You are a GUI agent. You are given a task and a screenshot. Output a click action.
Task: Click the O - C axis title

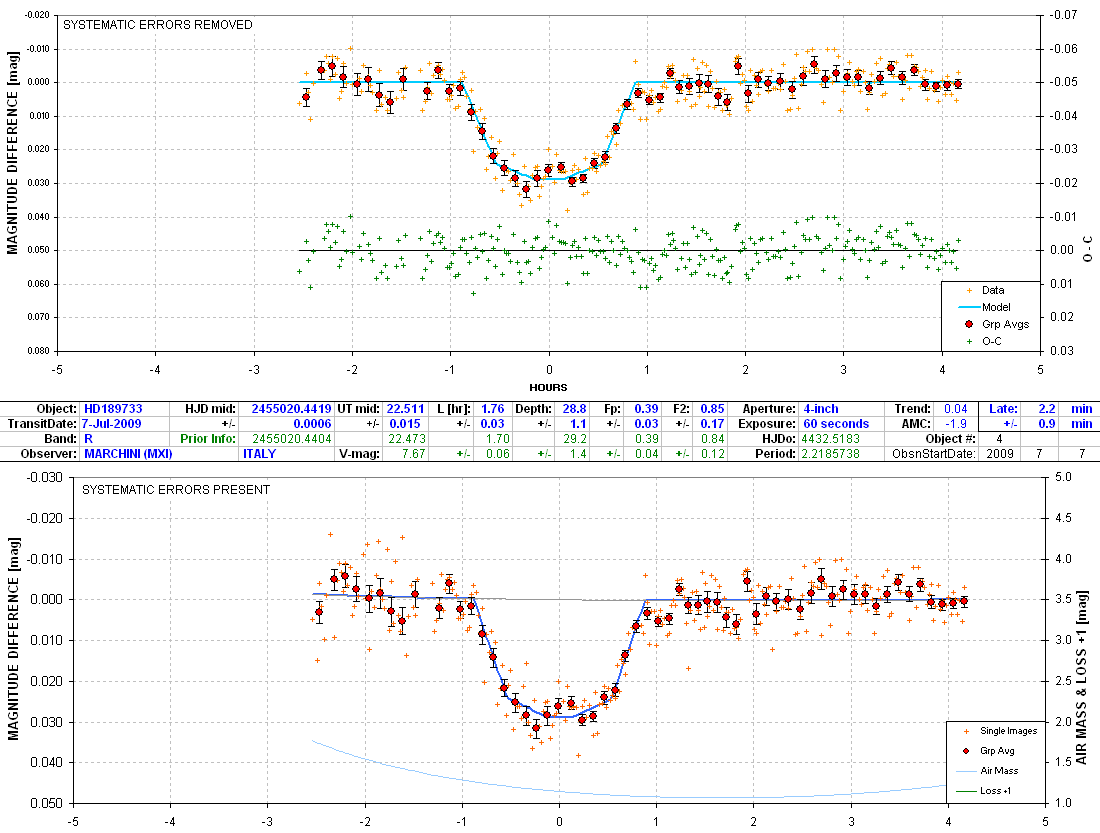1088,249
